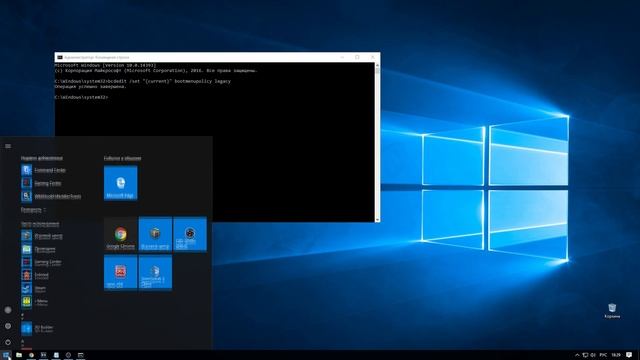Open the Recycle Bin on the desktop
Screen dimensions: 640x360
pos(612,311)
